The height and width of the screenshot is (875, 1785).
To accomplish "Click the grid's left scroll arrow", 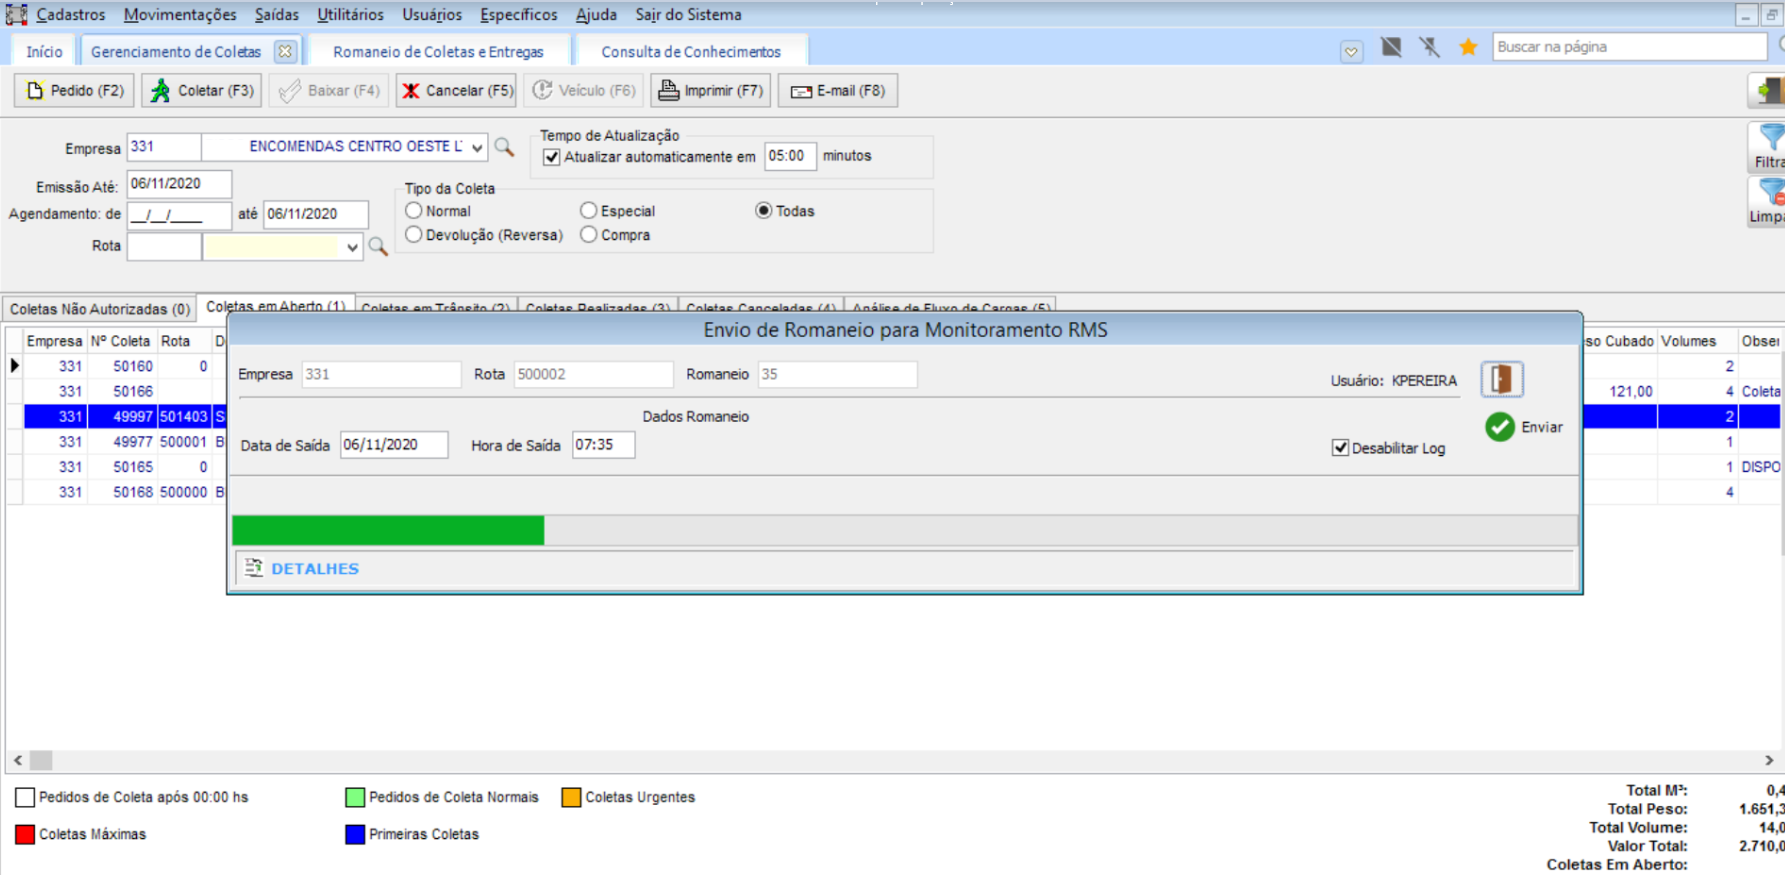I will pos(18,760).
